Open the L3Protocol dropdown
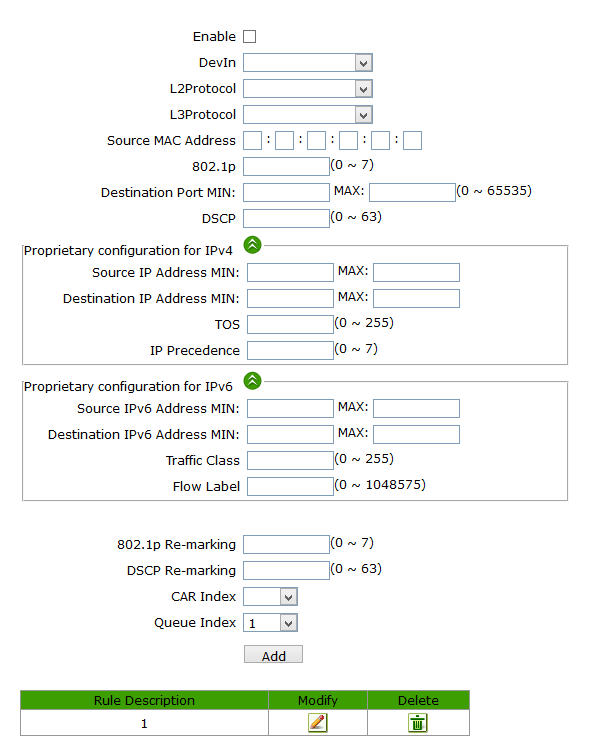Viewport: 592px width, 737px height. pyautogui.click(x=308, y=114)
